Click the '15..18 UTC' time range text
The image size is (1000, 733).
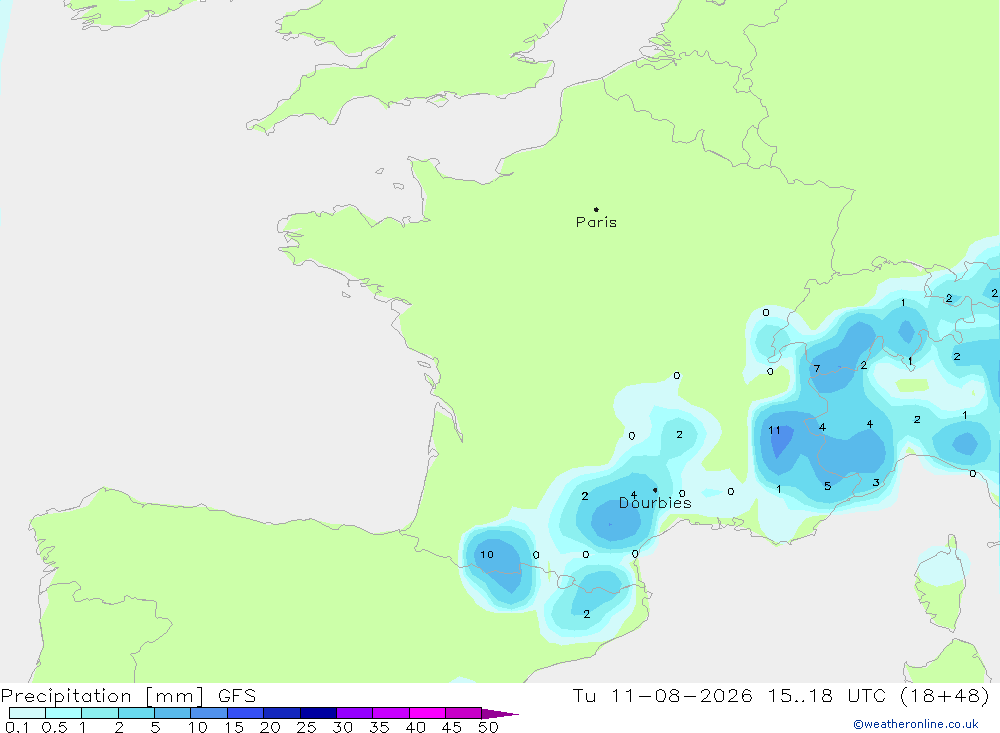pyautogui.click(x=826, y=695)
